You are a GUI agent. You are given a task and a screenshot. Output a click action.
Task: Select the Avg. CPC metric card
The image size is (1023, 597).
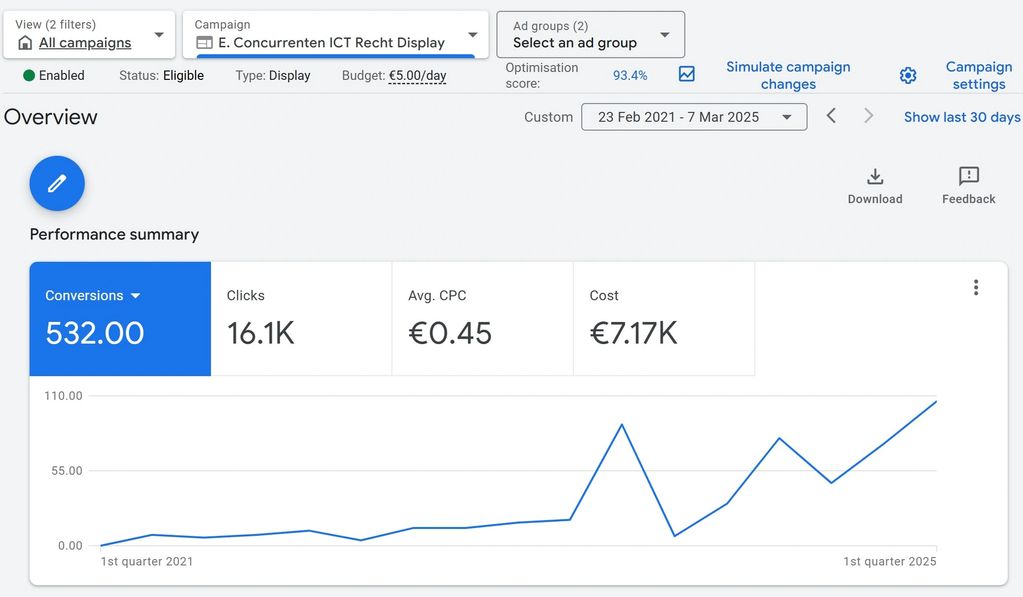point(482,319)
